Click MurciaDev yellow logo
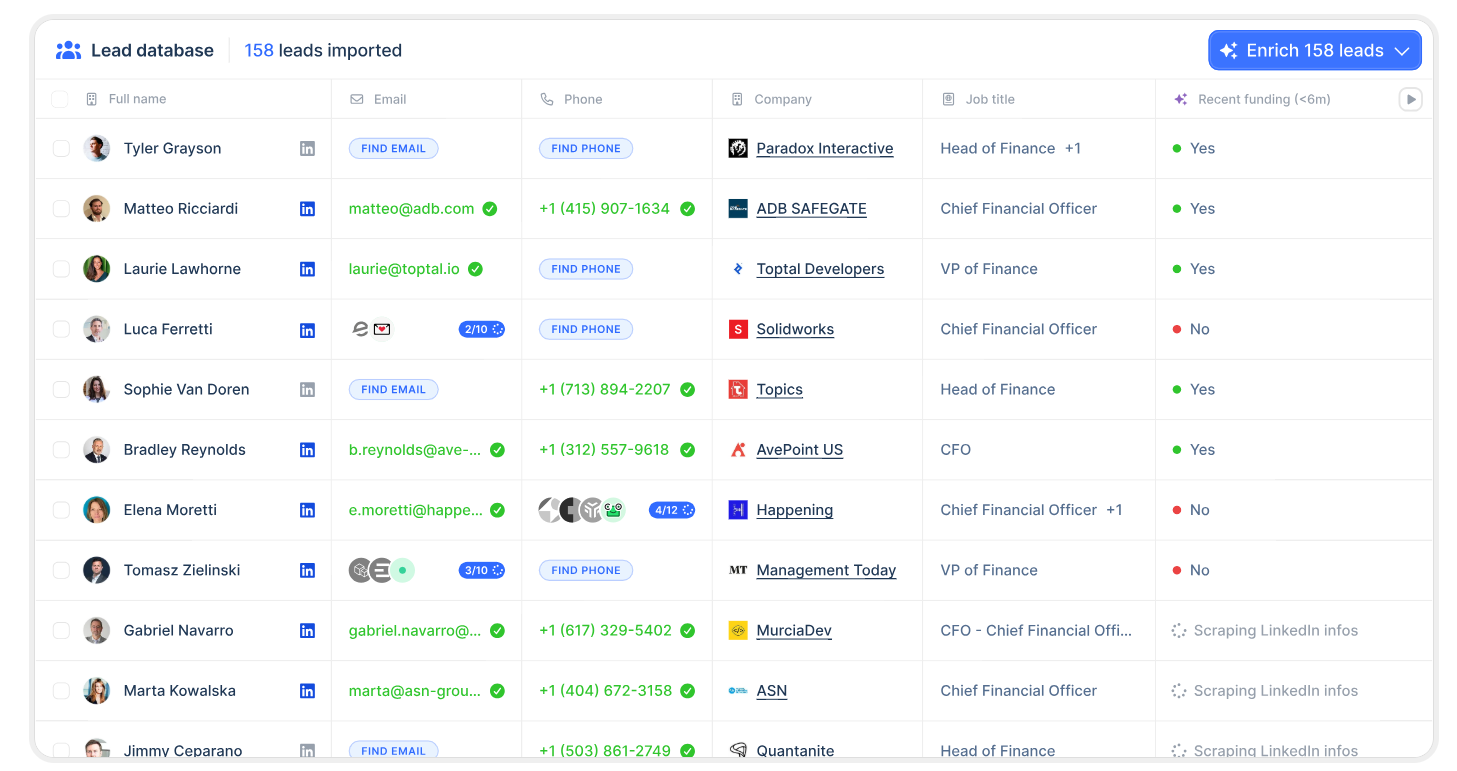The height and width of the screenshot is (771, 1457). tap(738, 631)
